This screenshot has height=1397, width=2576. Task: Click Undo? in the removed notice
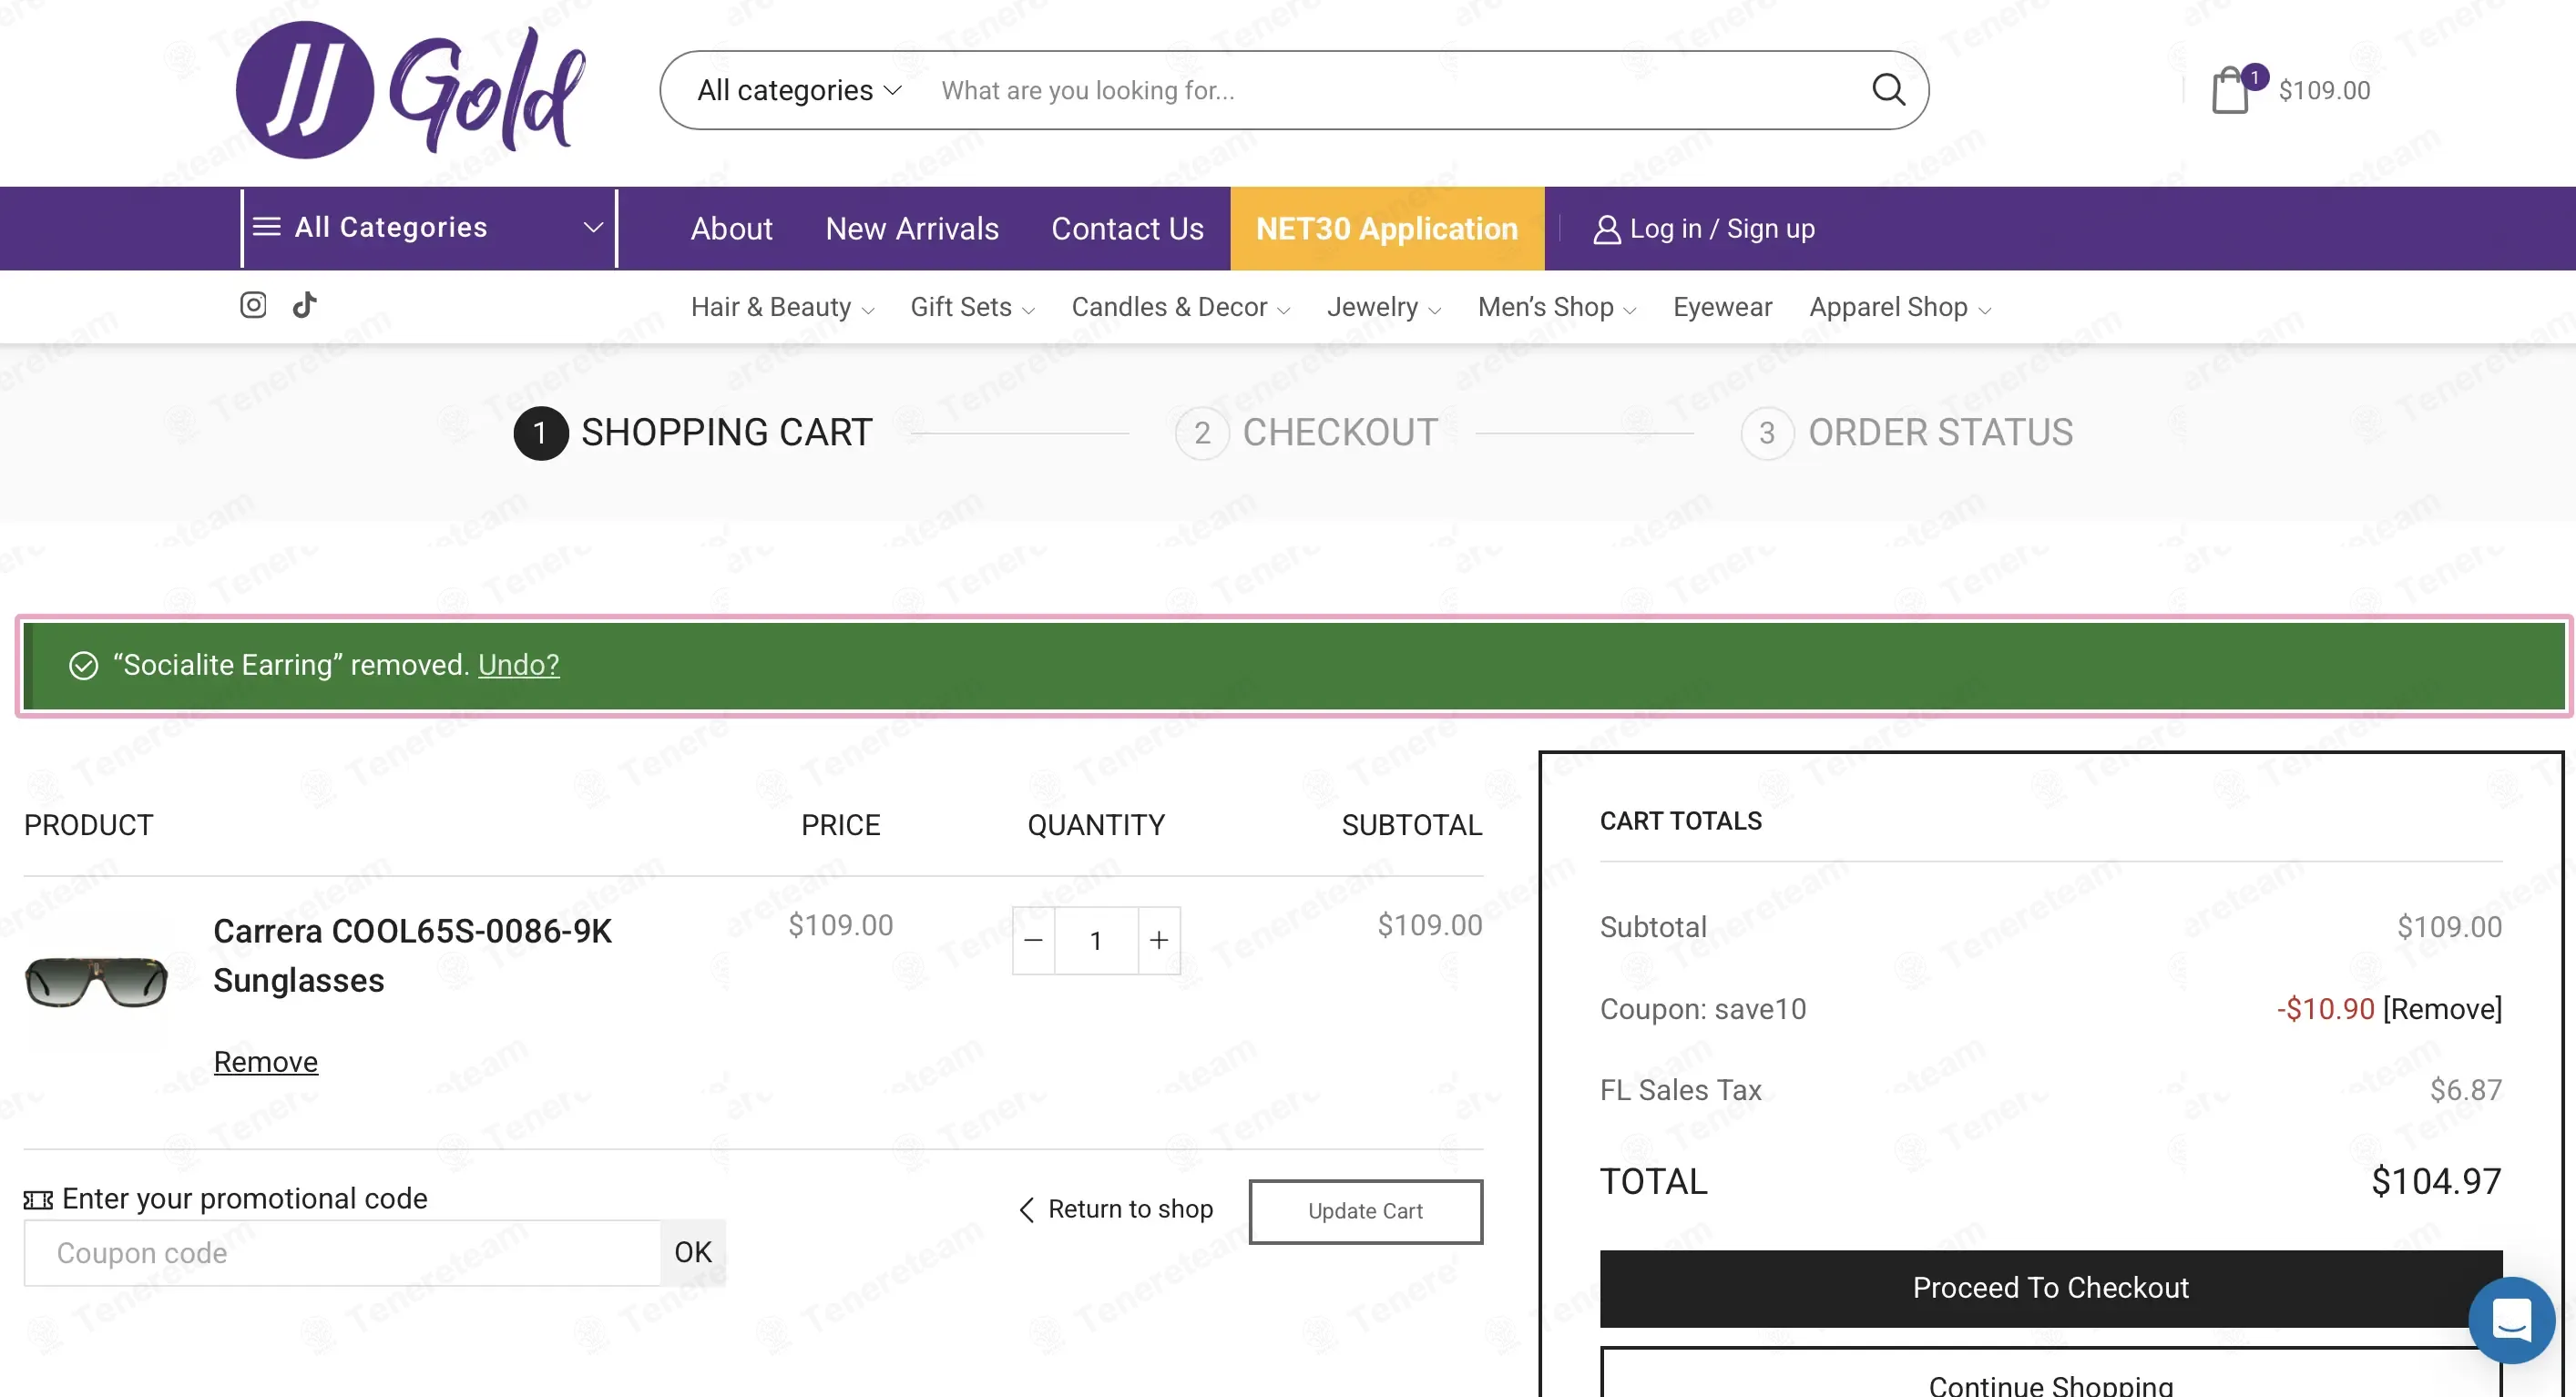(x=518, y=665)
